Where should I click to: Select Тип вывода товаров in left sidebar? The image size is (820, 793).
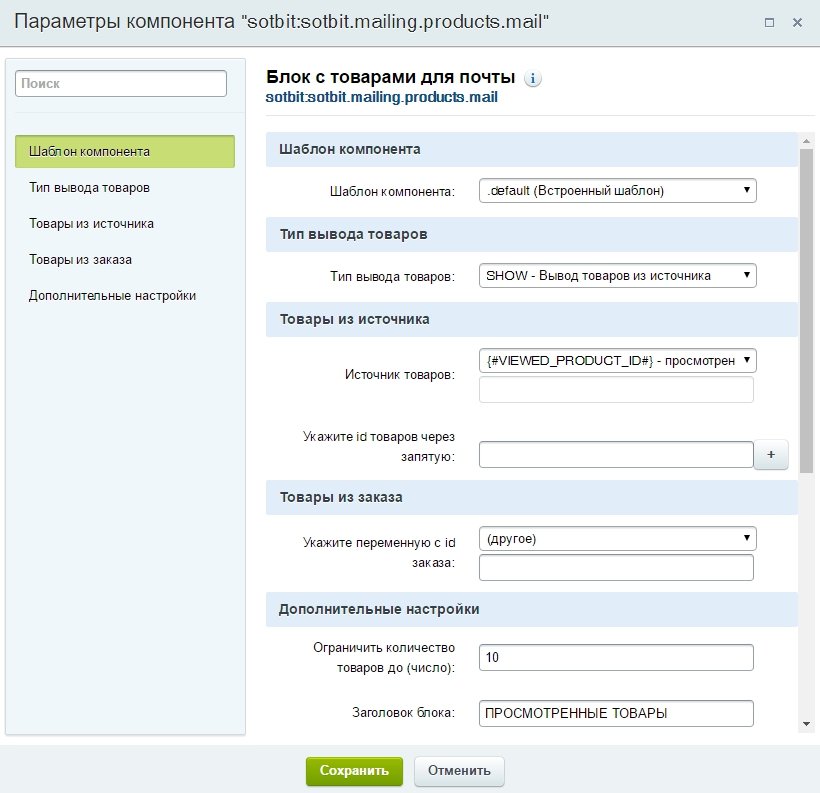(x=89, y=188)
